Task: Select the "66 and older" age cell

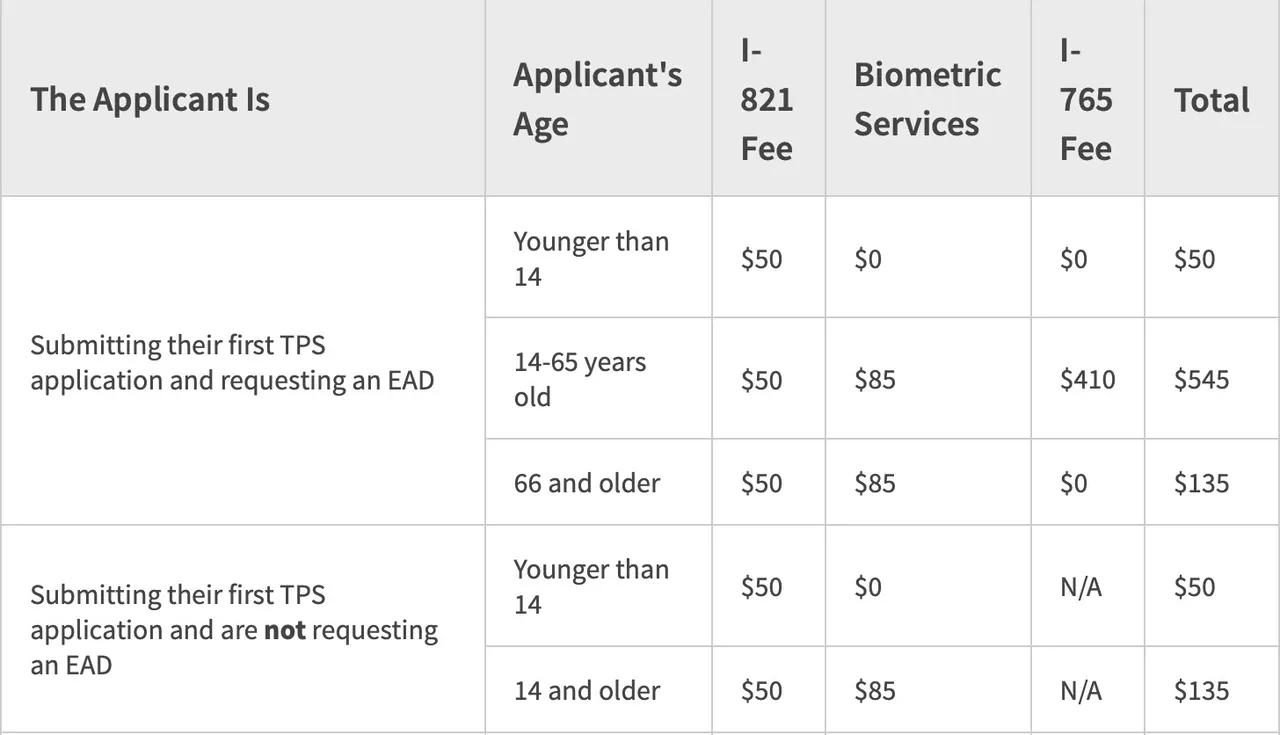Action: pyautogui.click(x=587, y=483)
